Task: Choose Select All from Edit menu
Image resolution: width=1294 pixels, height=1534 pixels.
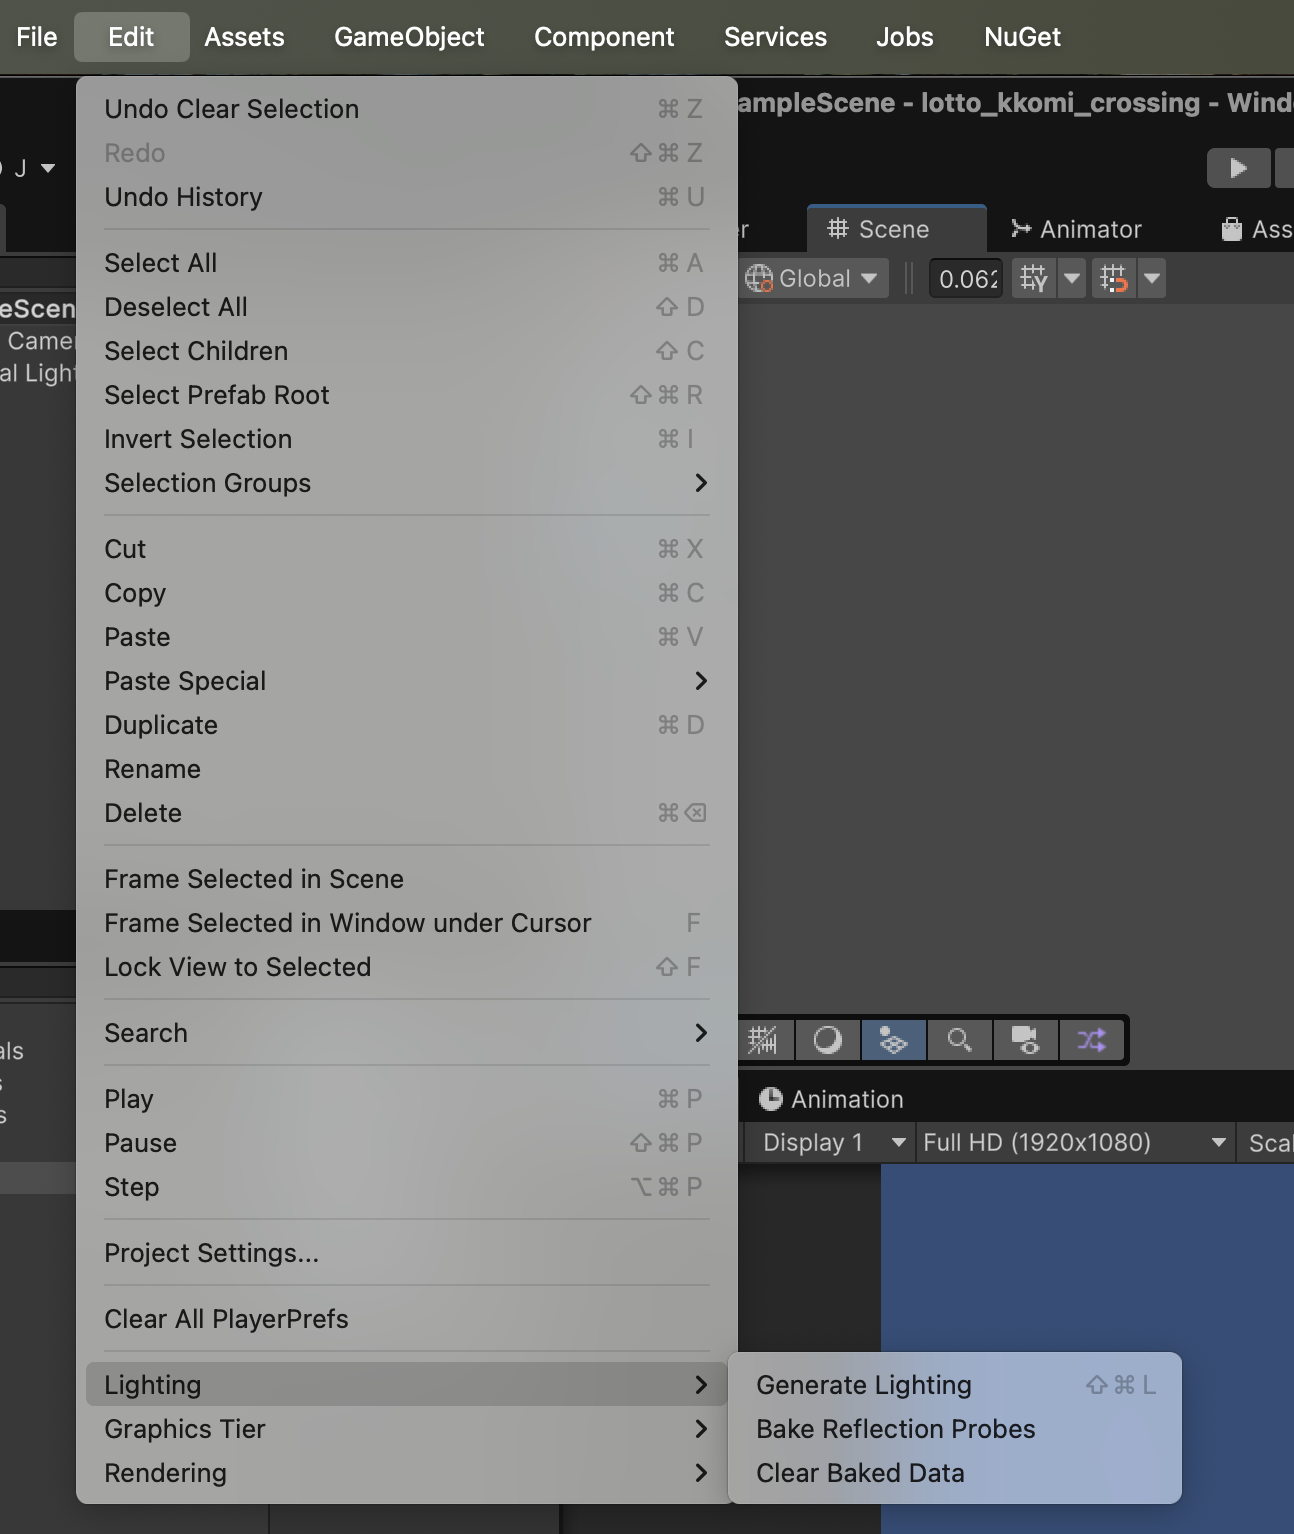Action: [x=406, y=263]
